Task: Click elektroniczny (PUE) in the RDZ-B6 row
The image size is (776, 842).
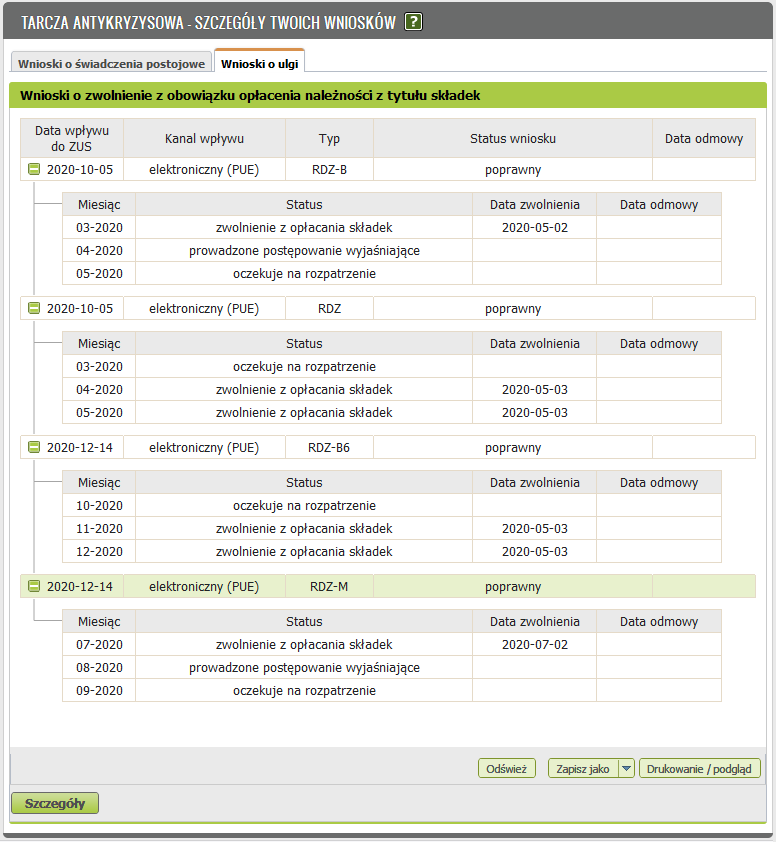Action: 204,447
